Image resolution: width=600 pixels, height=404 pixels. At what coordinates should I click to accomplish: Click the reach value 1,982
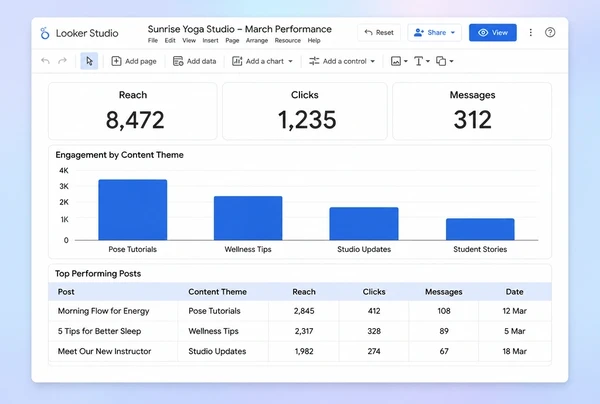304,351
